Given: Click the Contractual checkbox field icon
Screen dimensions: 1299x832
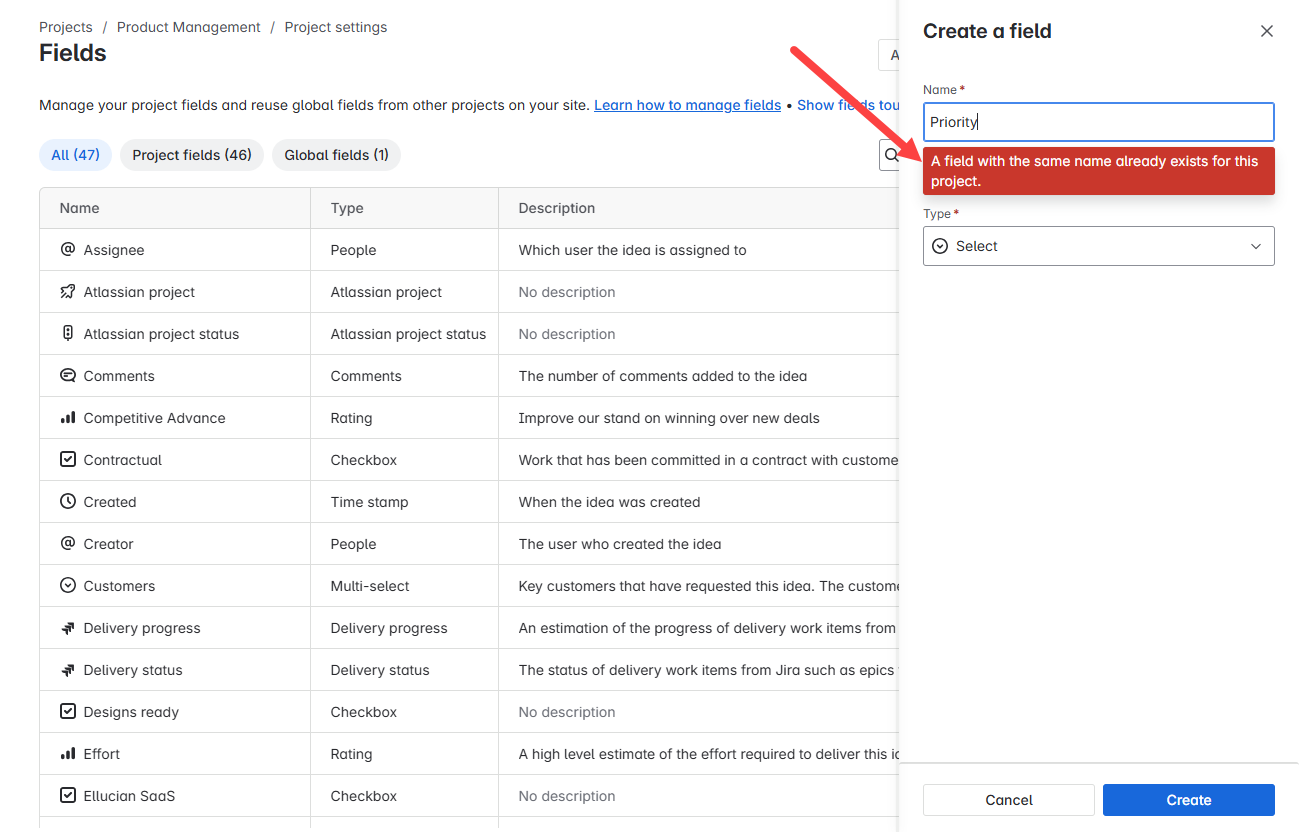Looking at the screenshot, I should [x=68, y=460].
